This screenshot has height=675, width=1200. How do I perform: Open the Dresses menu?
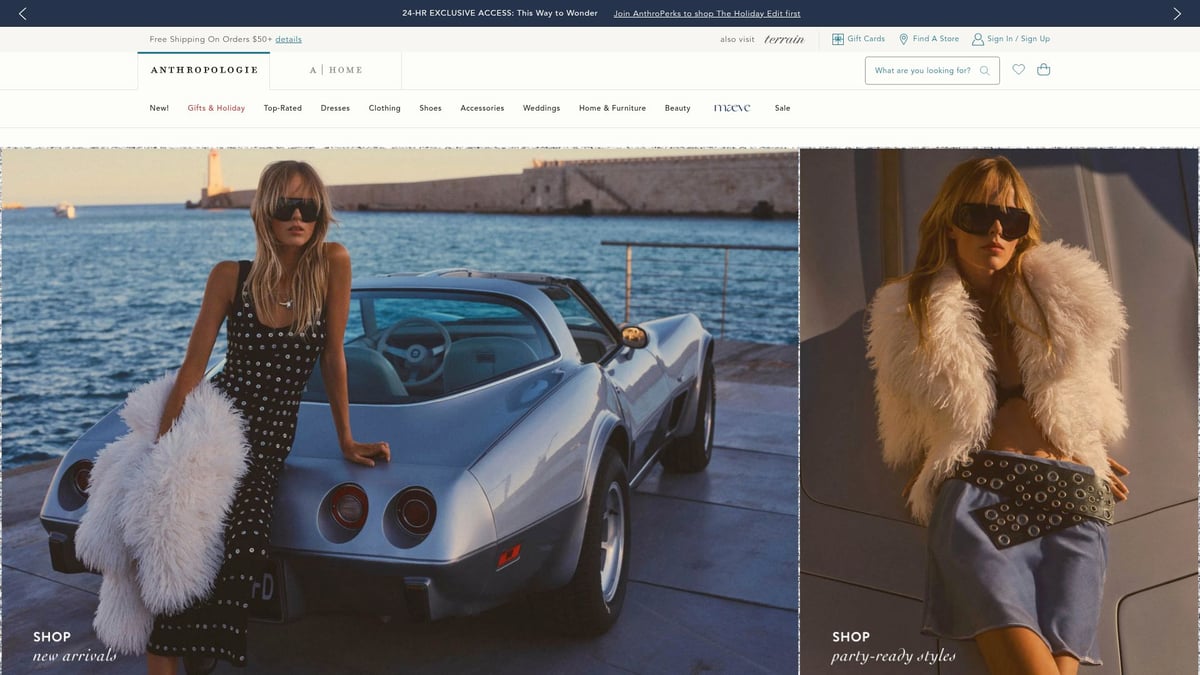(x=335, y=108)
